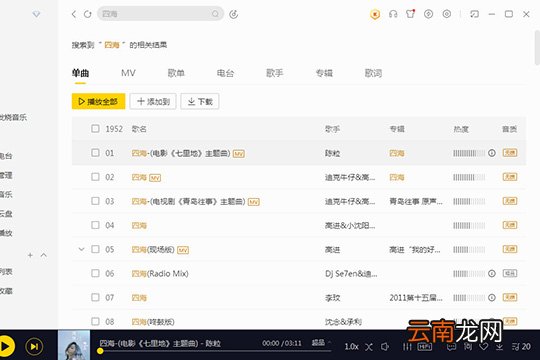
Task: Check the box for song 06 Radio Mix
Action: (95, 273)
